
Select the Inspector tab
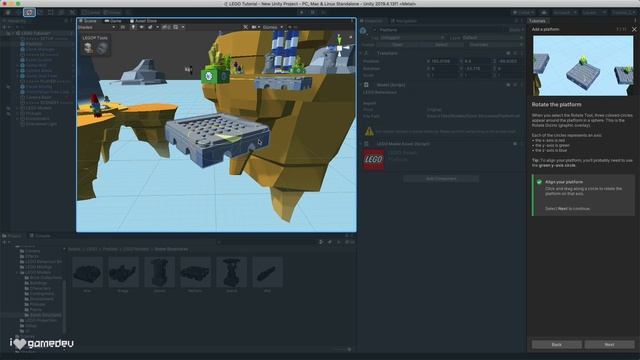coord(371,20)
